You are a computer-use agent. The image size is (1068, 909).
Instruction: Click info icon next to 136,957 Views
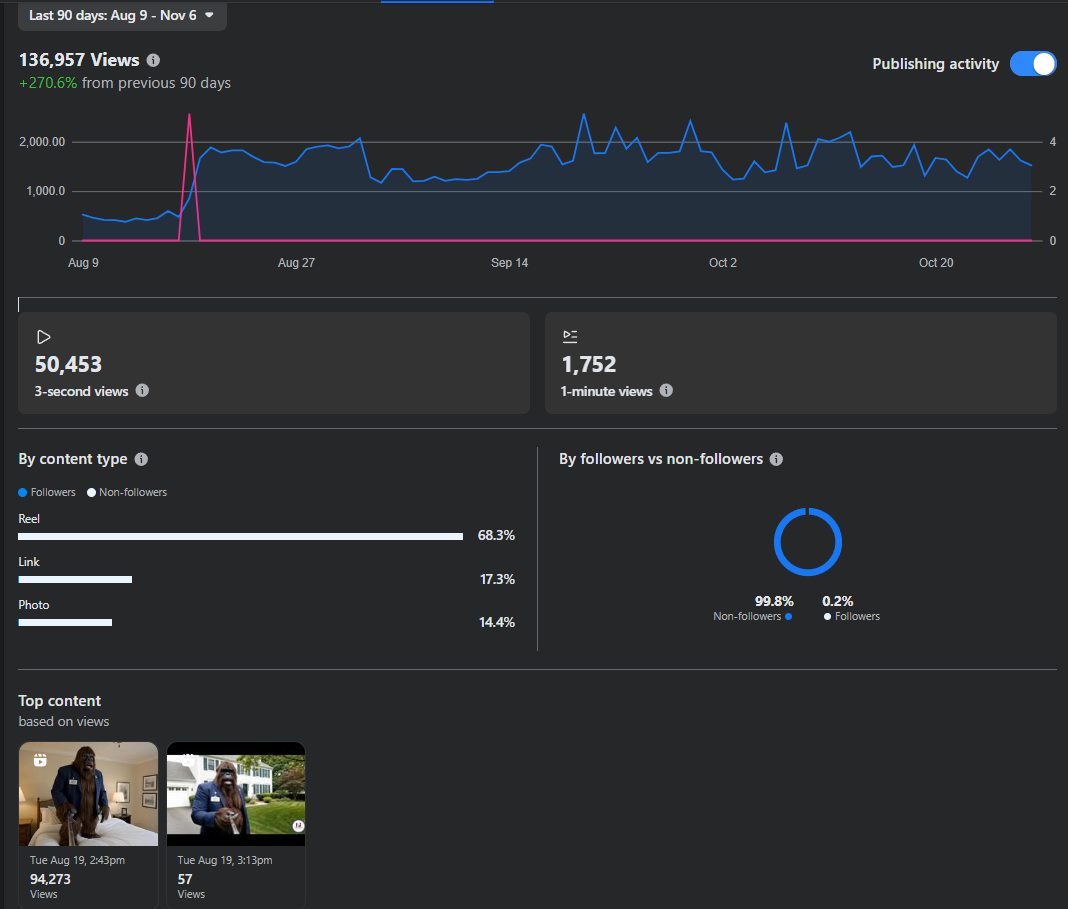click(153, 61)
